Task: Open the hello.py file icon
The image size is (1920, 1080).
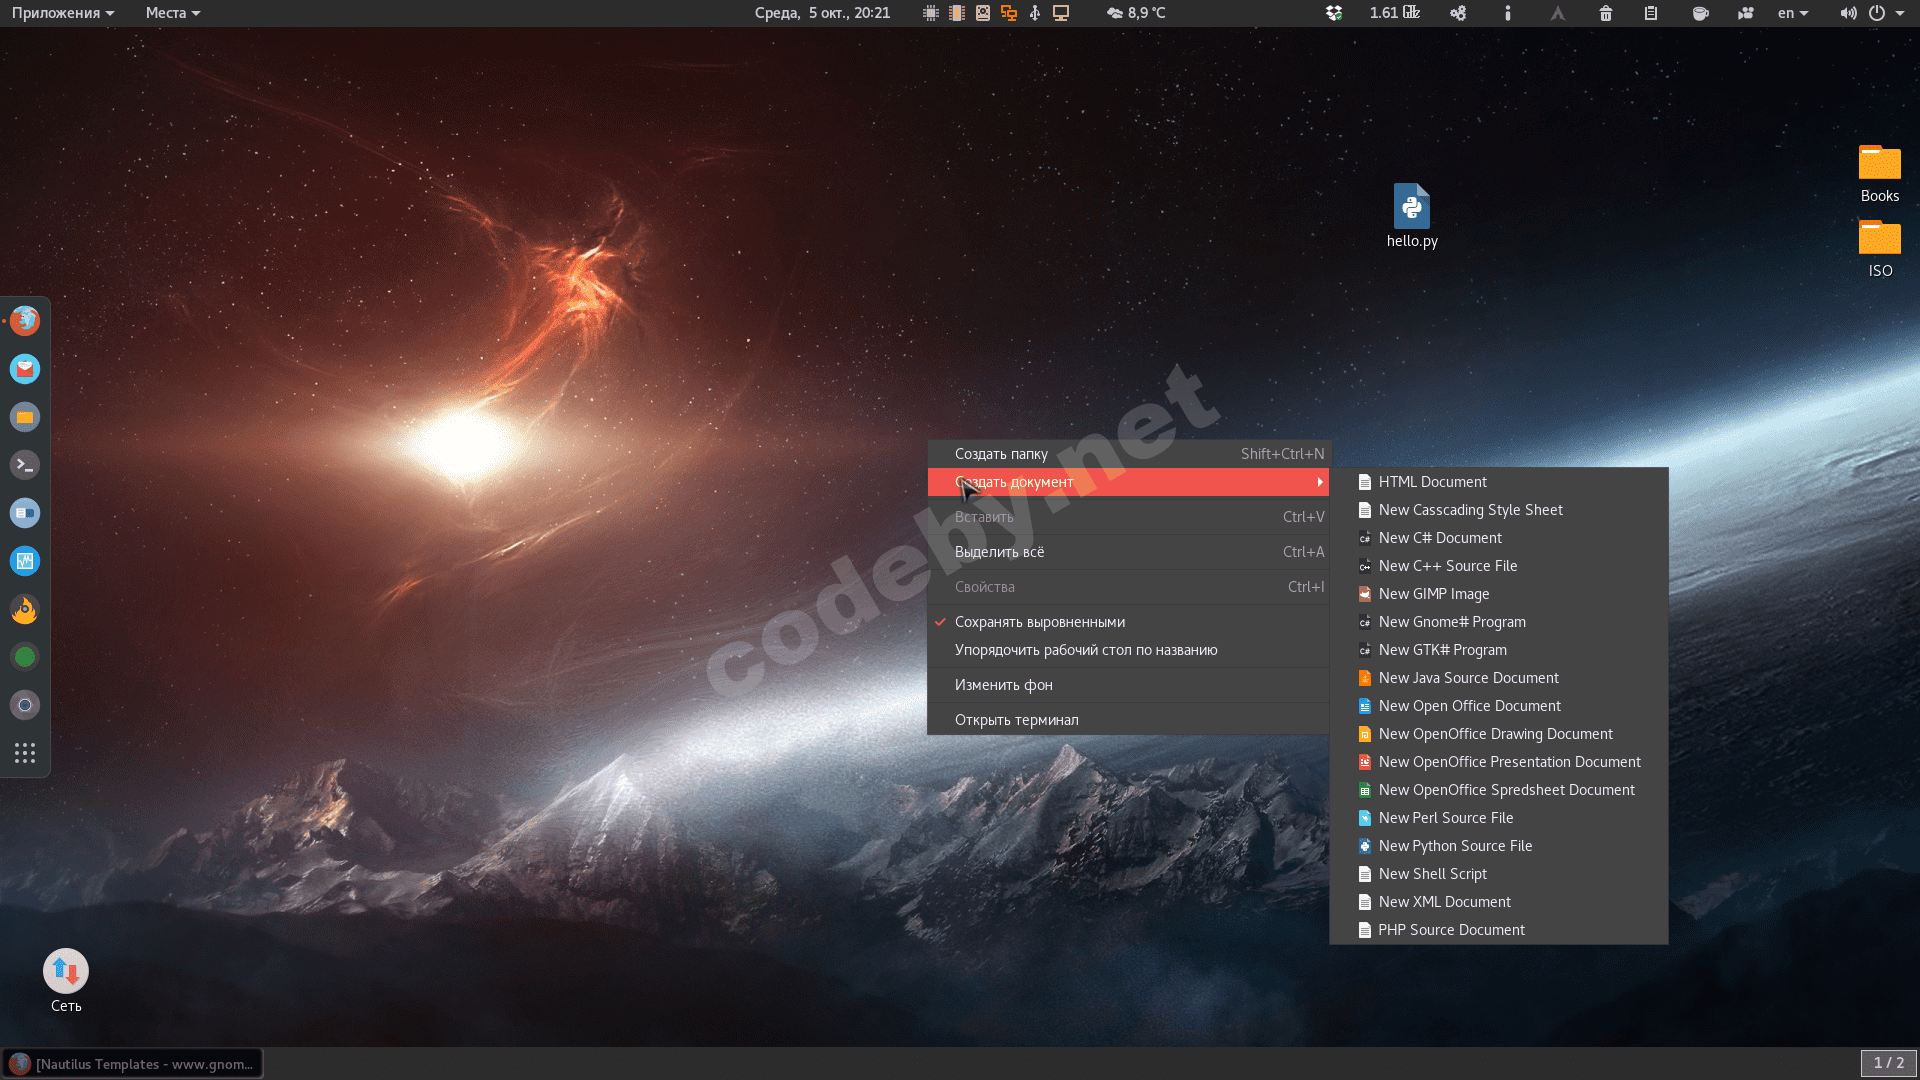Action: [x=1411, y=208]
